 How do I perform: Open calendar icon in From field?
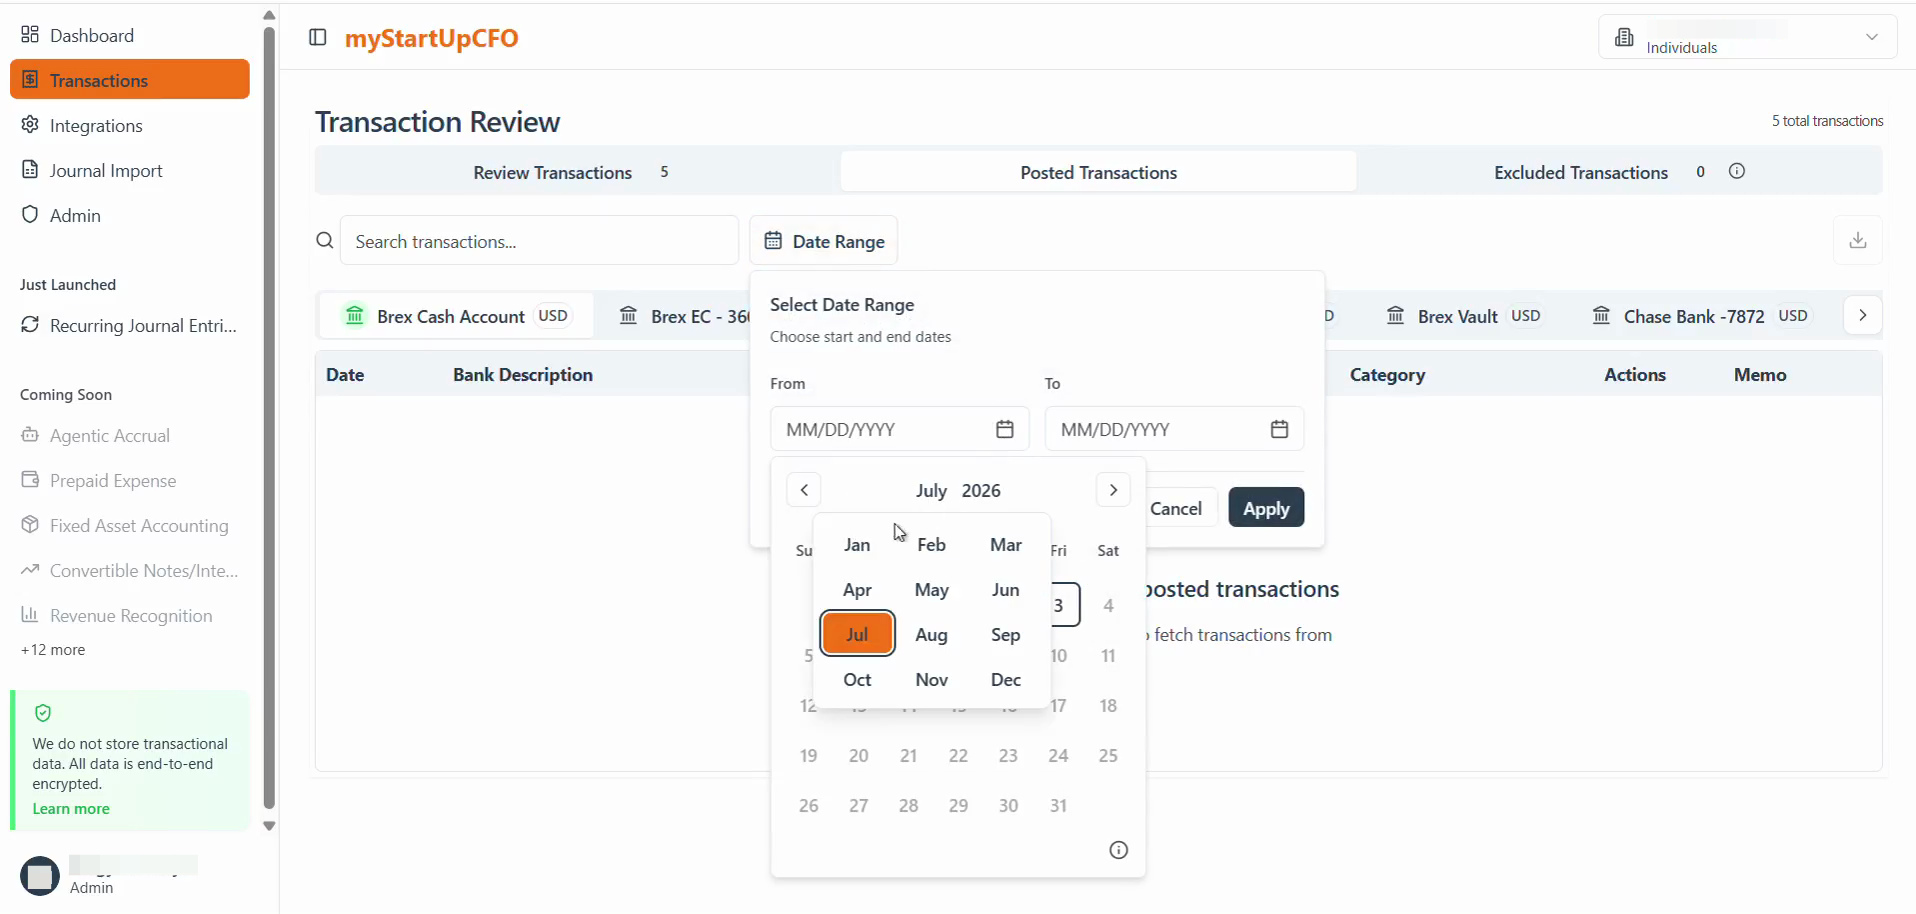pyautogui.click(x=1005, y=429)
